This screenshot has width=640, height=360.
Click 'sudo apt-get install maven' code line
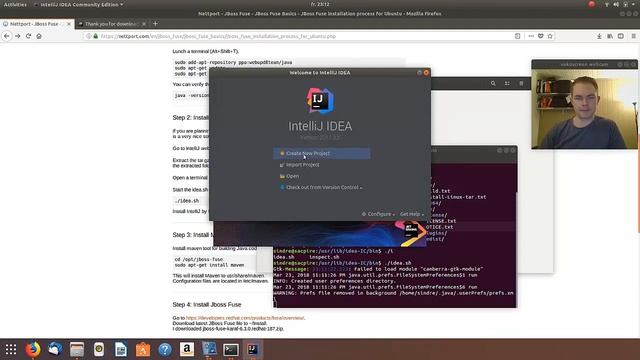(209, 265)
